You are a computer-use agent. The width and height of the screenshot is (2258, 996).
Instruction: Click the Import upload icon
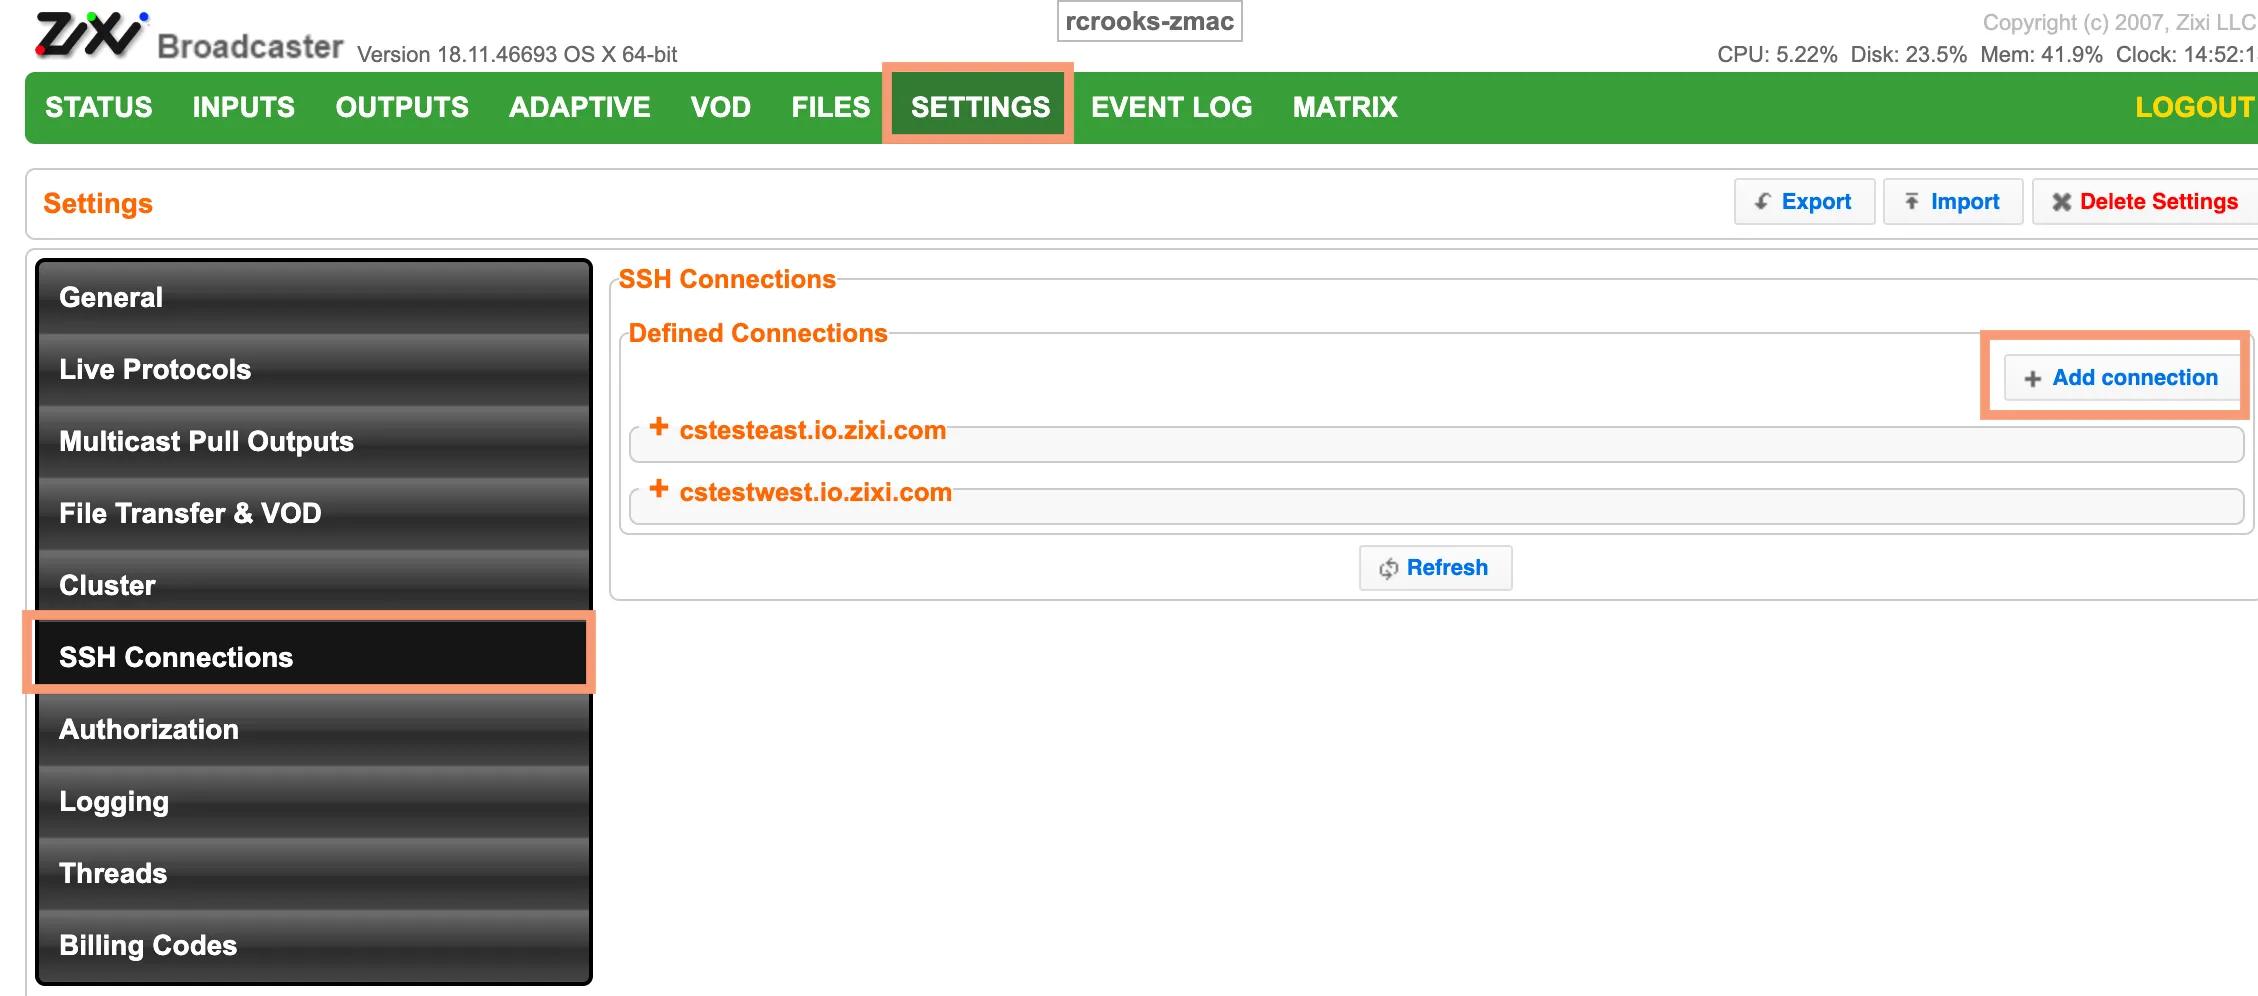pyautogui.click(x=1911, y=202)
